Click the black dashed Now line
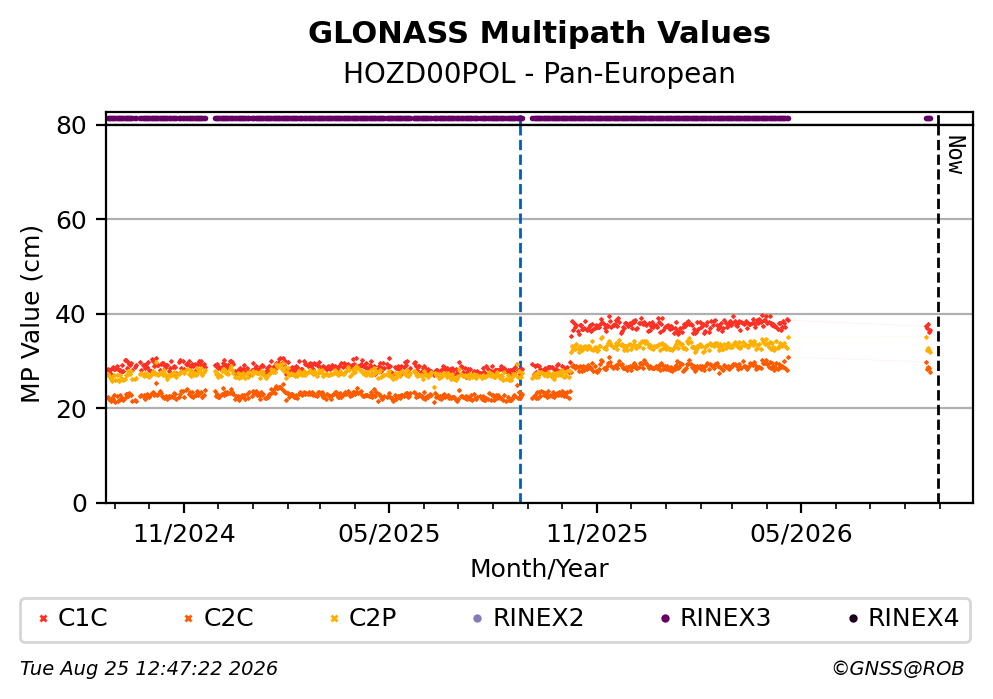This screenshot has height=699, width=993. click(938, 309)
